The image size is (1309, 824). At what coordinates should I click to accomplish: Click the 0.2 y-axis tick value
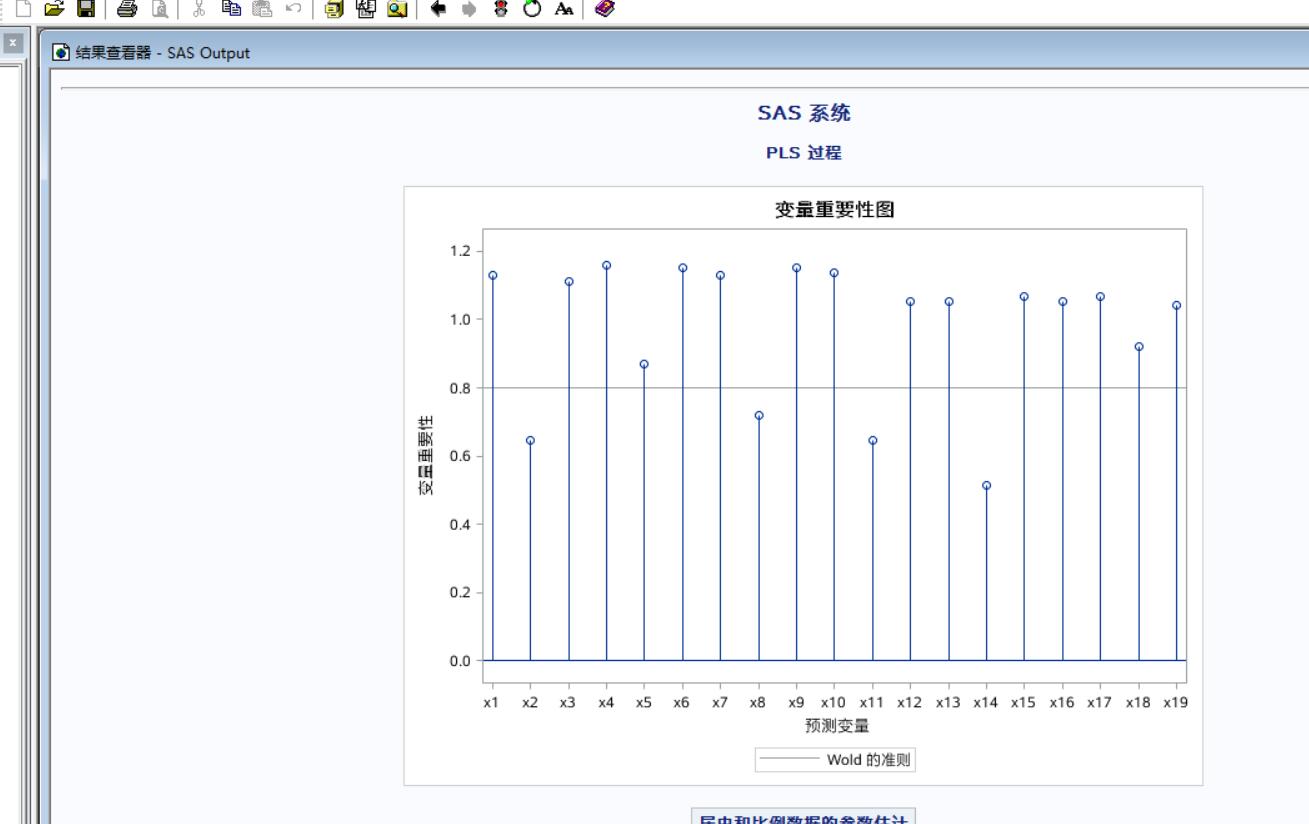point(462,593)
